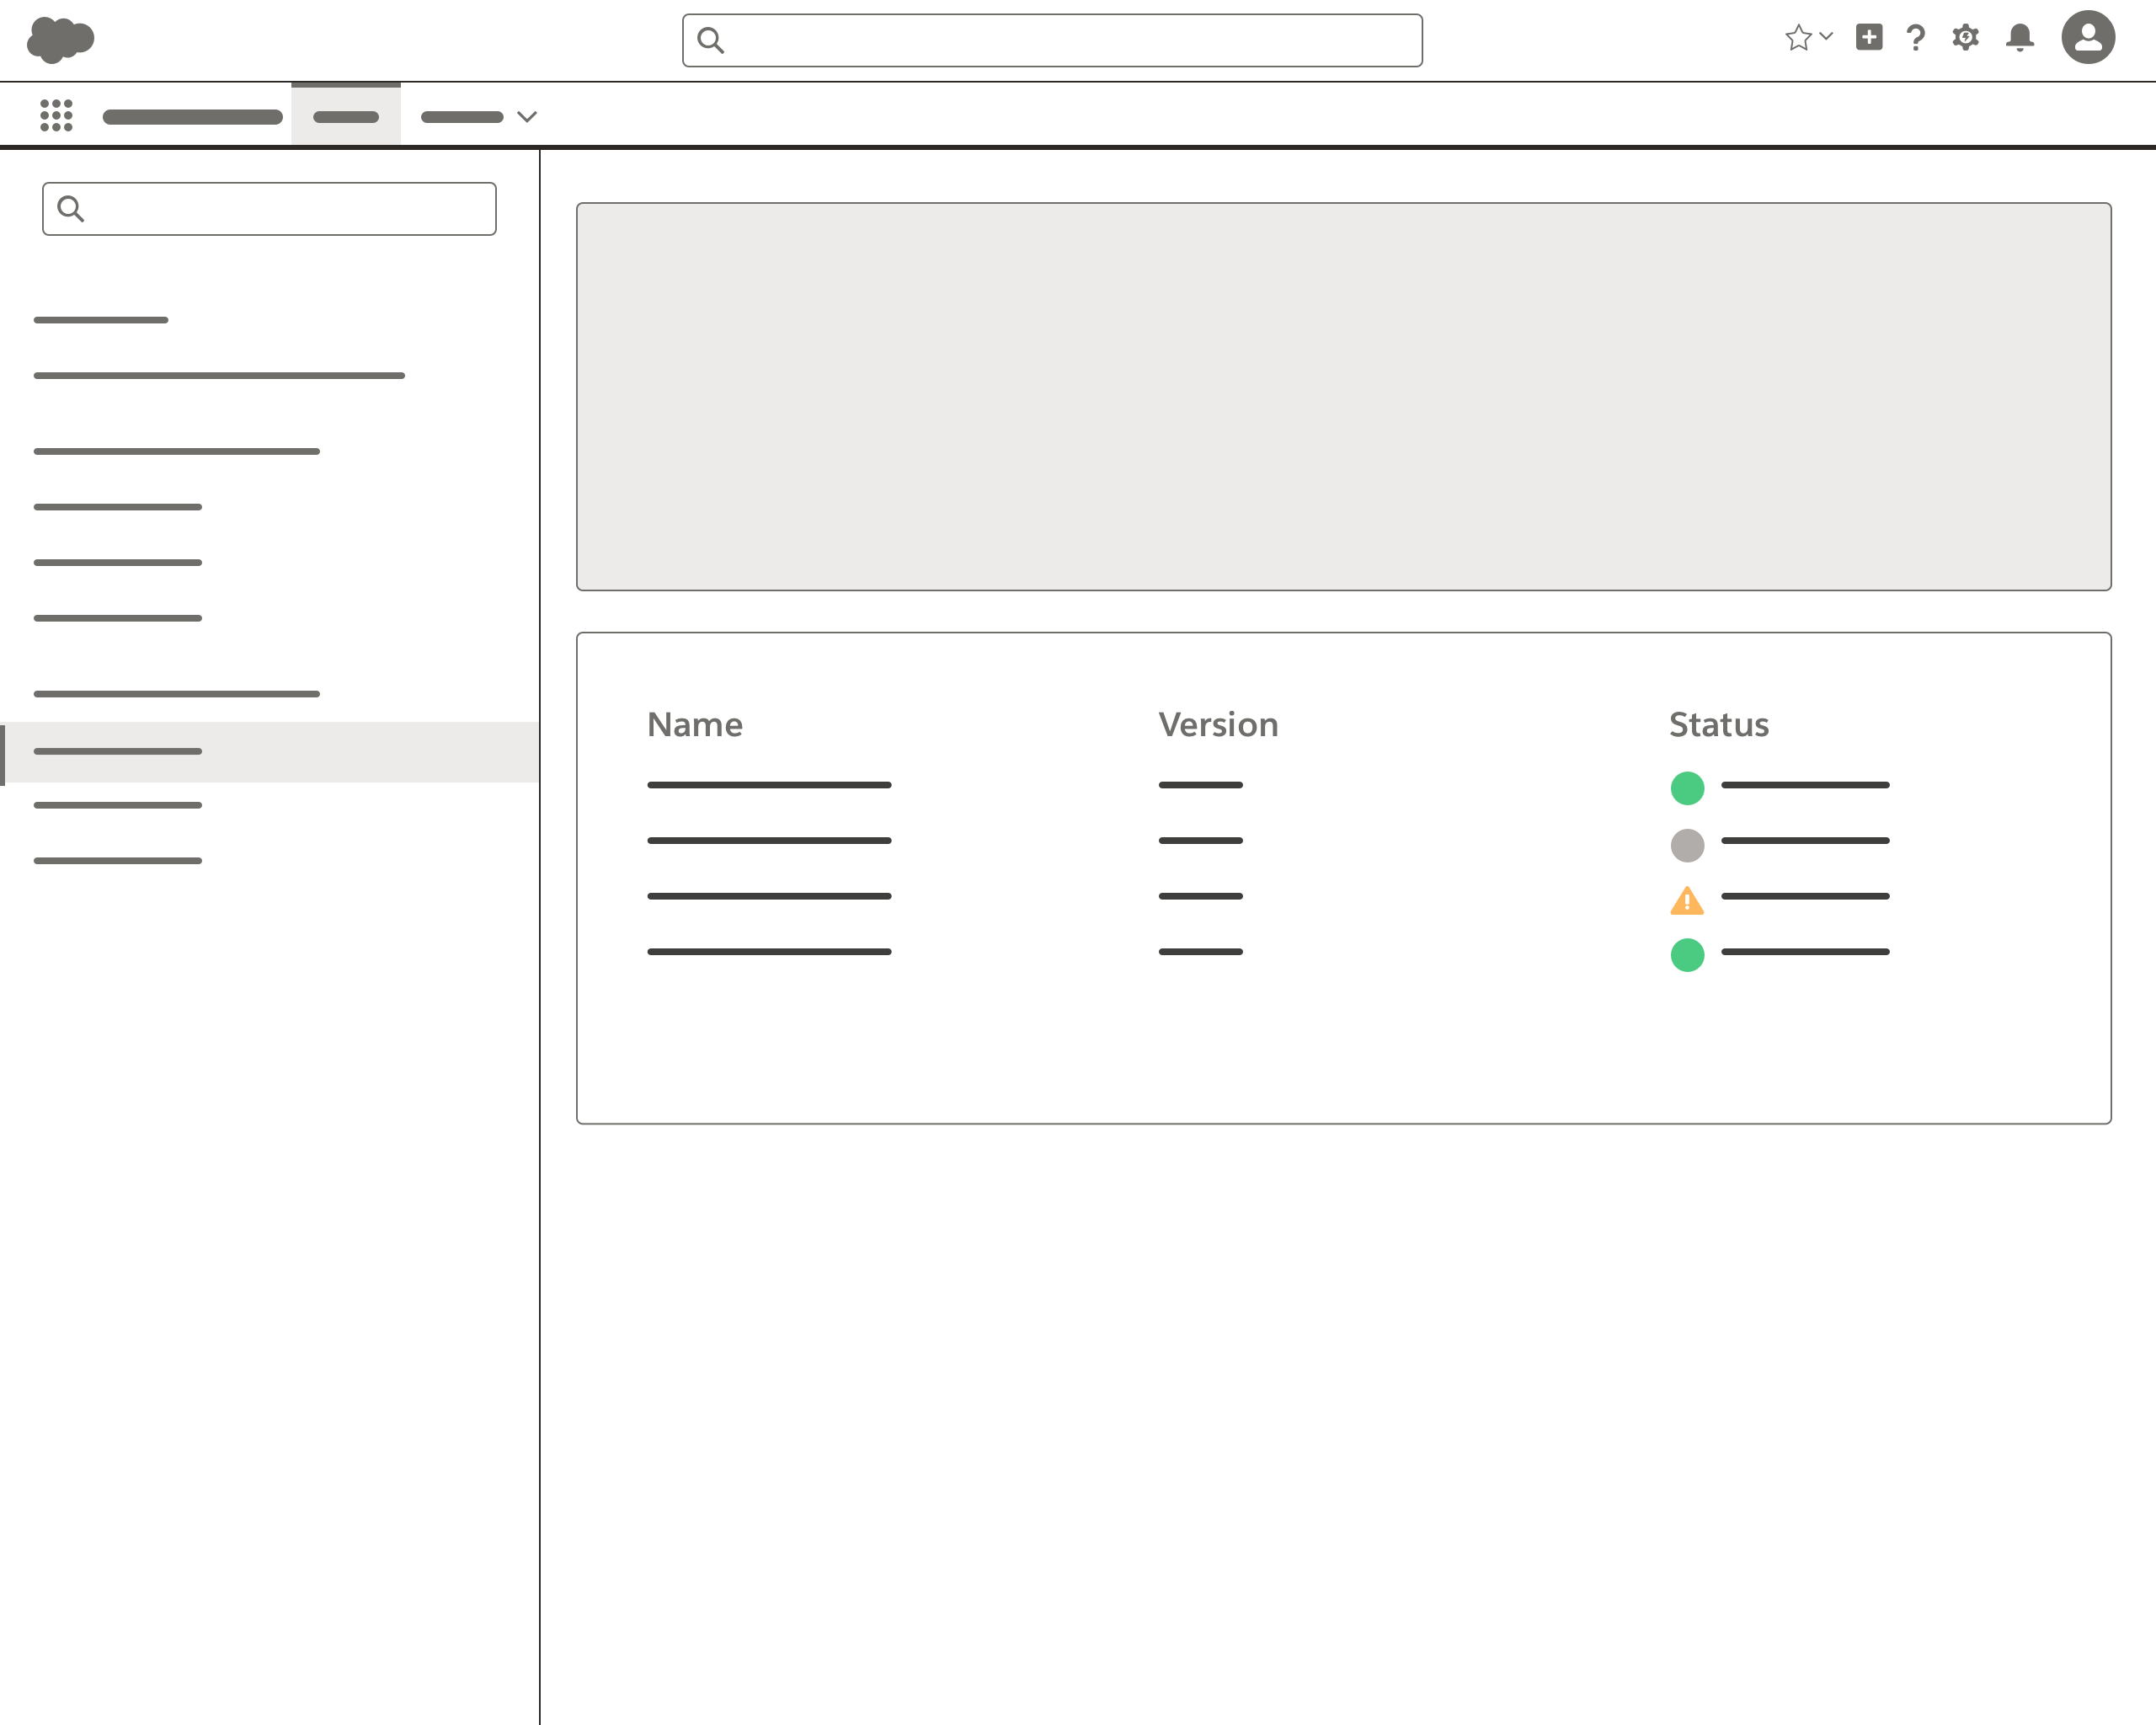Click inside the global search field
2156x1725 pixels.
pos(1052,40)
